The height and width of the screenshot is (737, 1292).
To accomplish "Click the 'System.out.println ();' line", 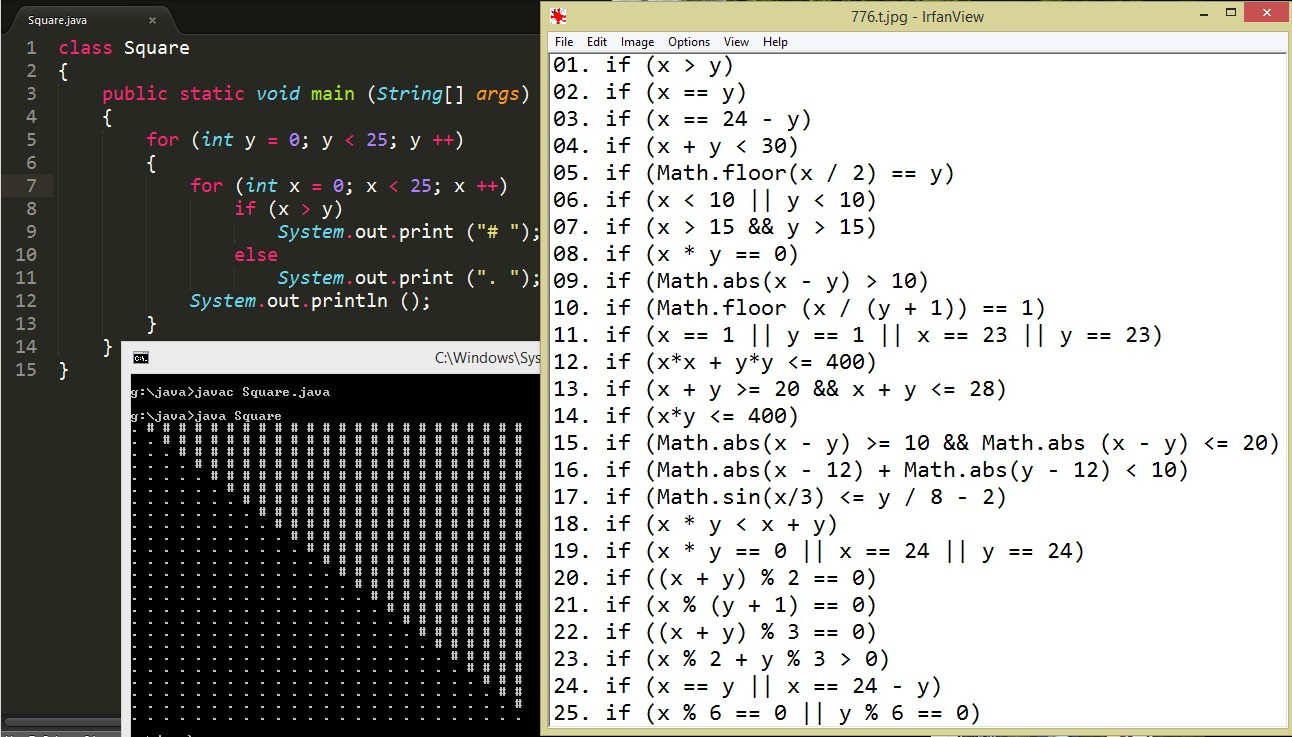I will 310,301.
